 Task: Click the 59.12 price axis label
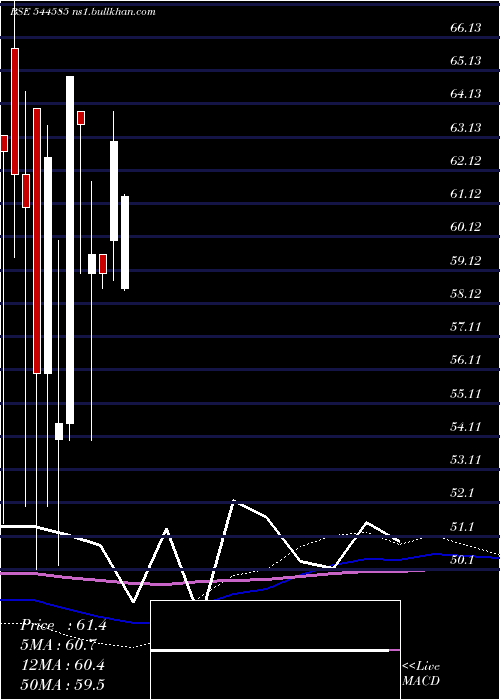[466, 261]
